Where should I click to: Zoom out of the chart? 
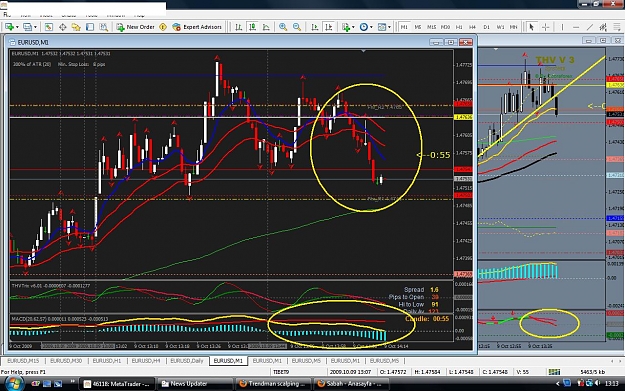point(297,27)
